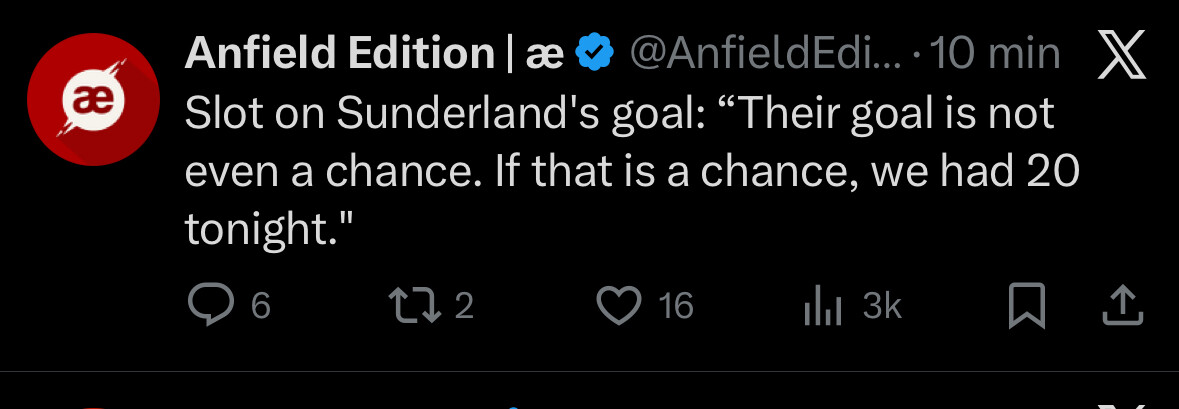Open the next tweet's partially visible avatar
The width and height of the screenshot is (1179, 409).
pyautogui.click(x=92, y=405)
